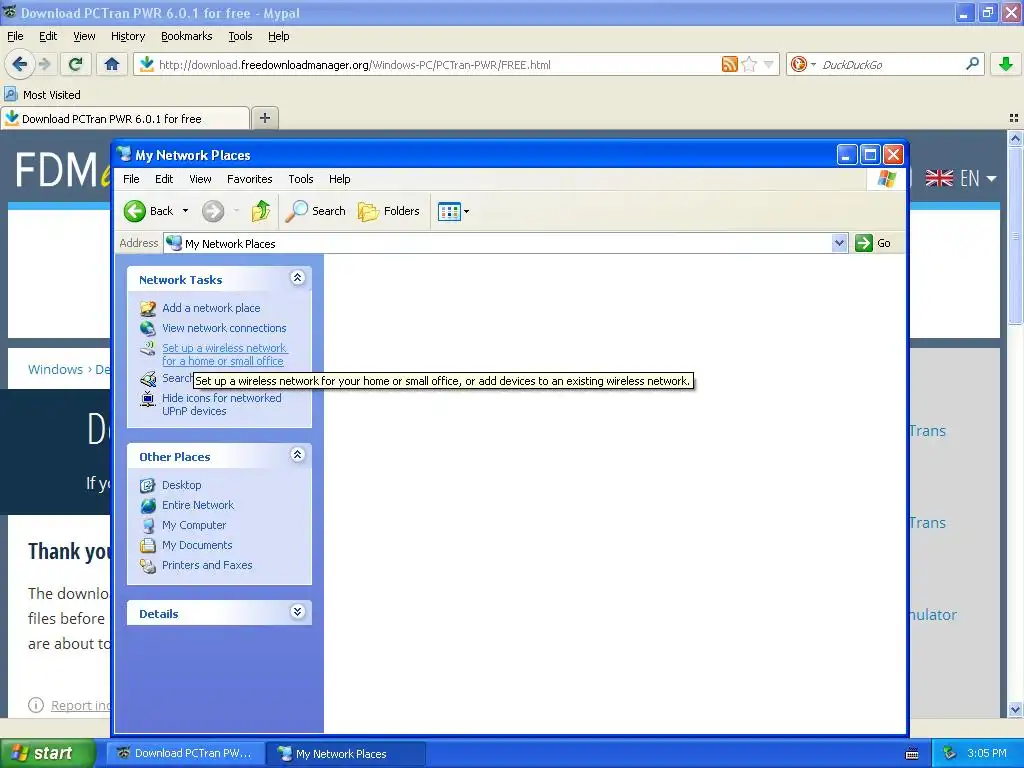Click the Back arrow in My Network Places
The image size is (1024, 768).
[x=135, y=211]
